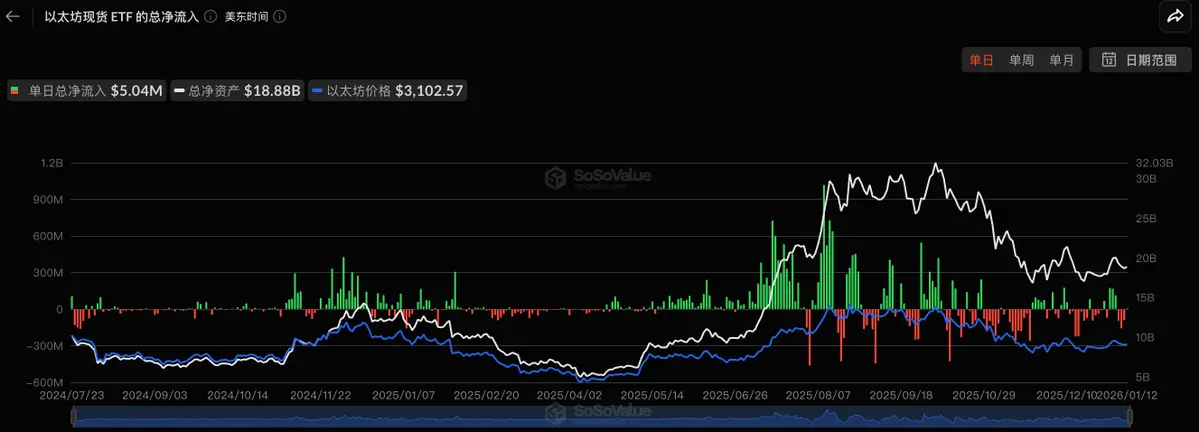This screenshot has width=1199, height=432.
Task: Click the 5B right axis label
Action: tap(1143, 377)
